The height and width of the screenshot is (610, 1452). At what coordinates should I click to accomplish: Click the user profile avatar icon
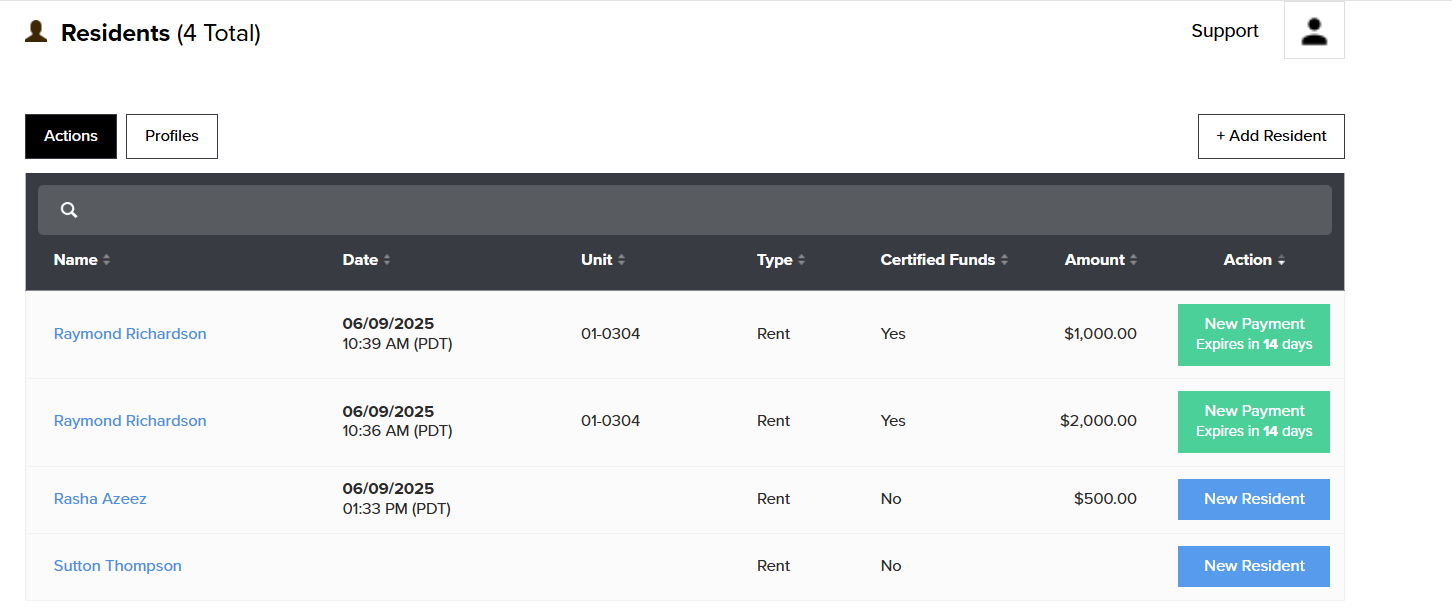coord(1314,31)
